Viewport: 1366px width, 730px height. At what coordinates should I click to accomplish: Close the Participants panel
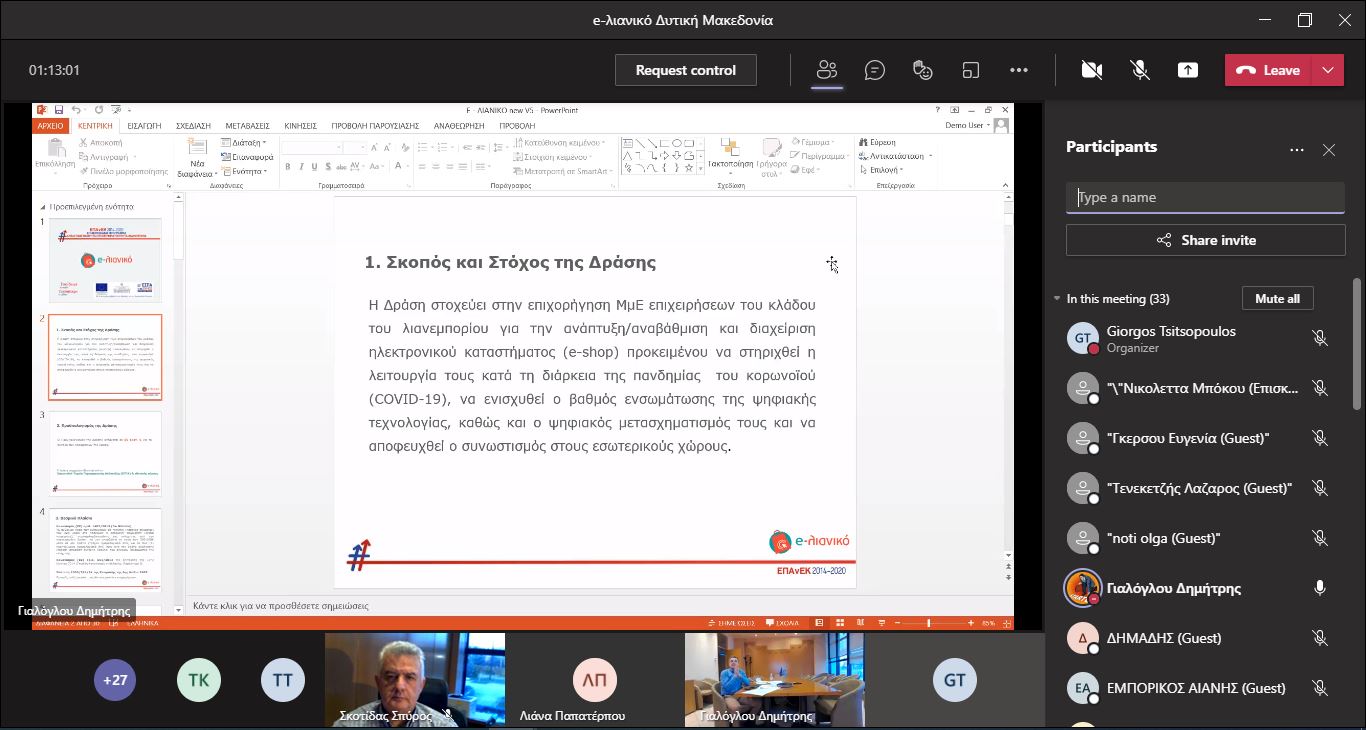click(1329, 150)
